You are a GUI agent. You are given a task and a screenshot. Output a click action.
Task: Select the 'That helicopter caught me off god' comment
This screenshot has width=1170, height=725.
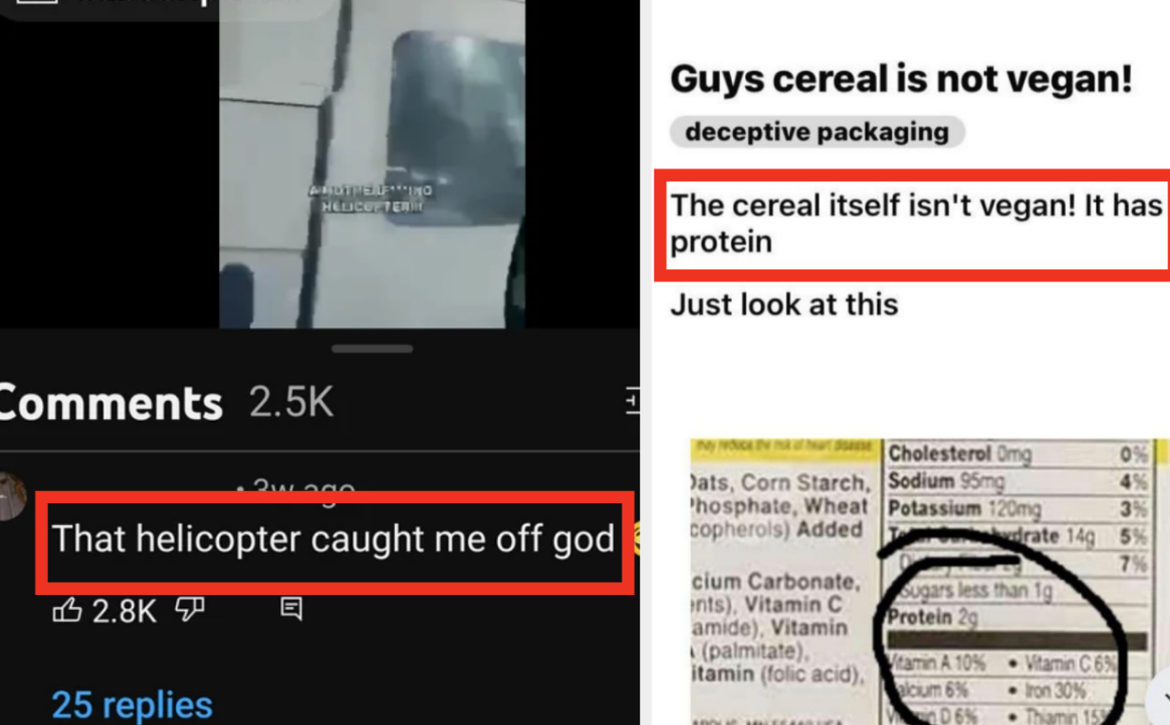pos(333,539)
